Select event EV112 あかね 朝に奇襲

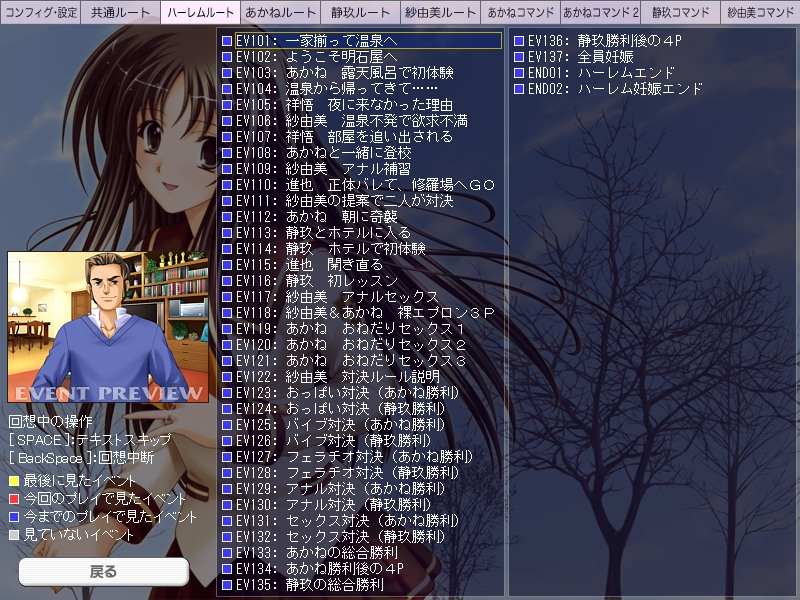click(316, 216)
